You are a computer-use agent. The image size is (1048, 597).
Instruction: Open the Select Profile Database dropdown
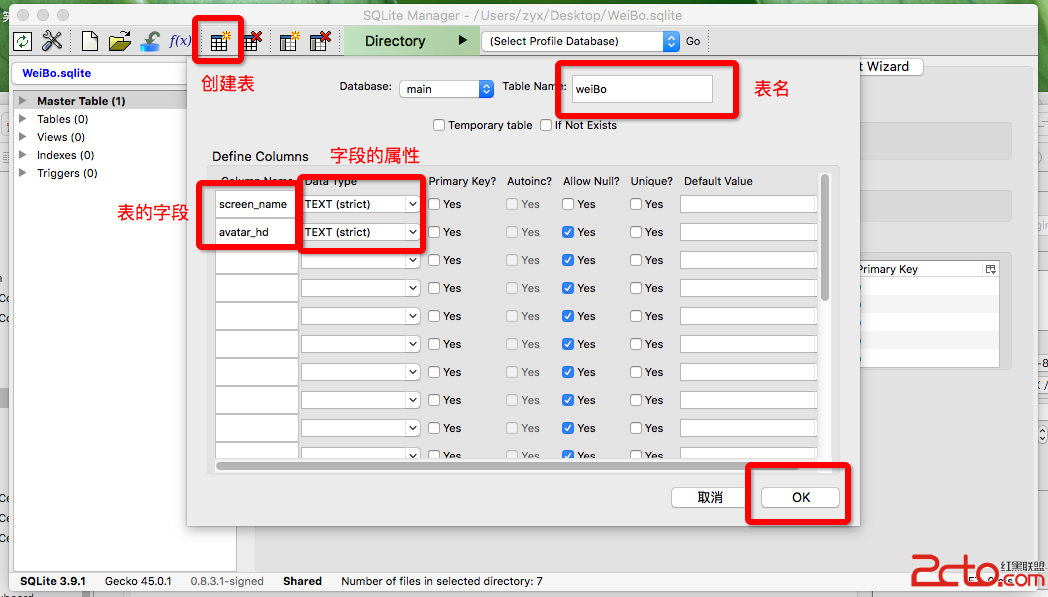(x=581, y=41)
